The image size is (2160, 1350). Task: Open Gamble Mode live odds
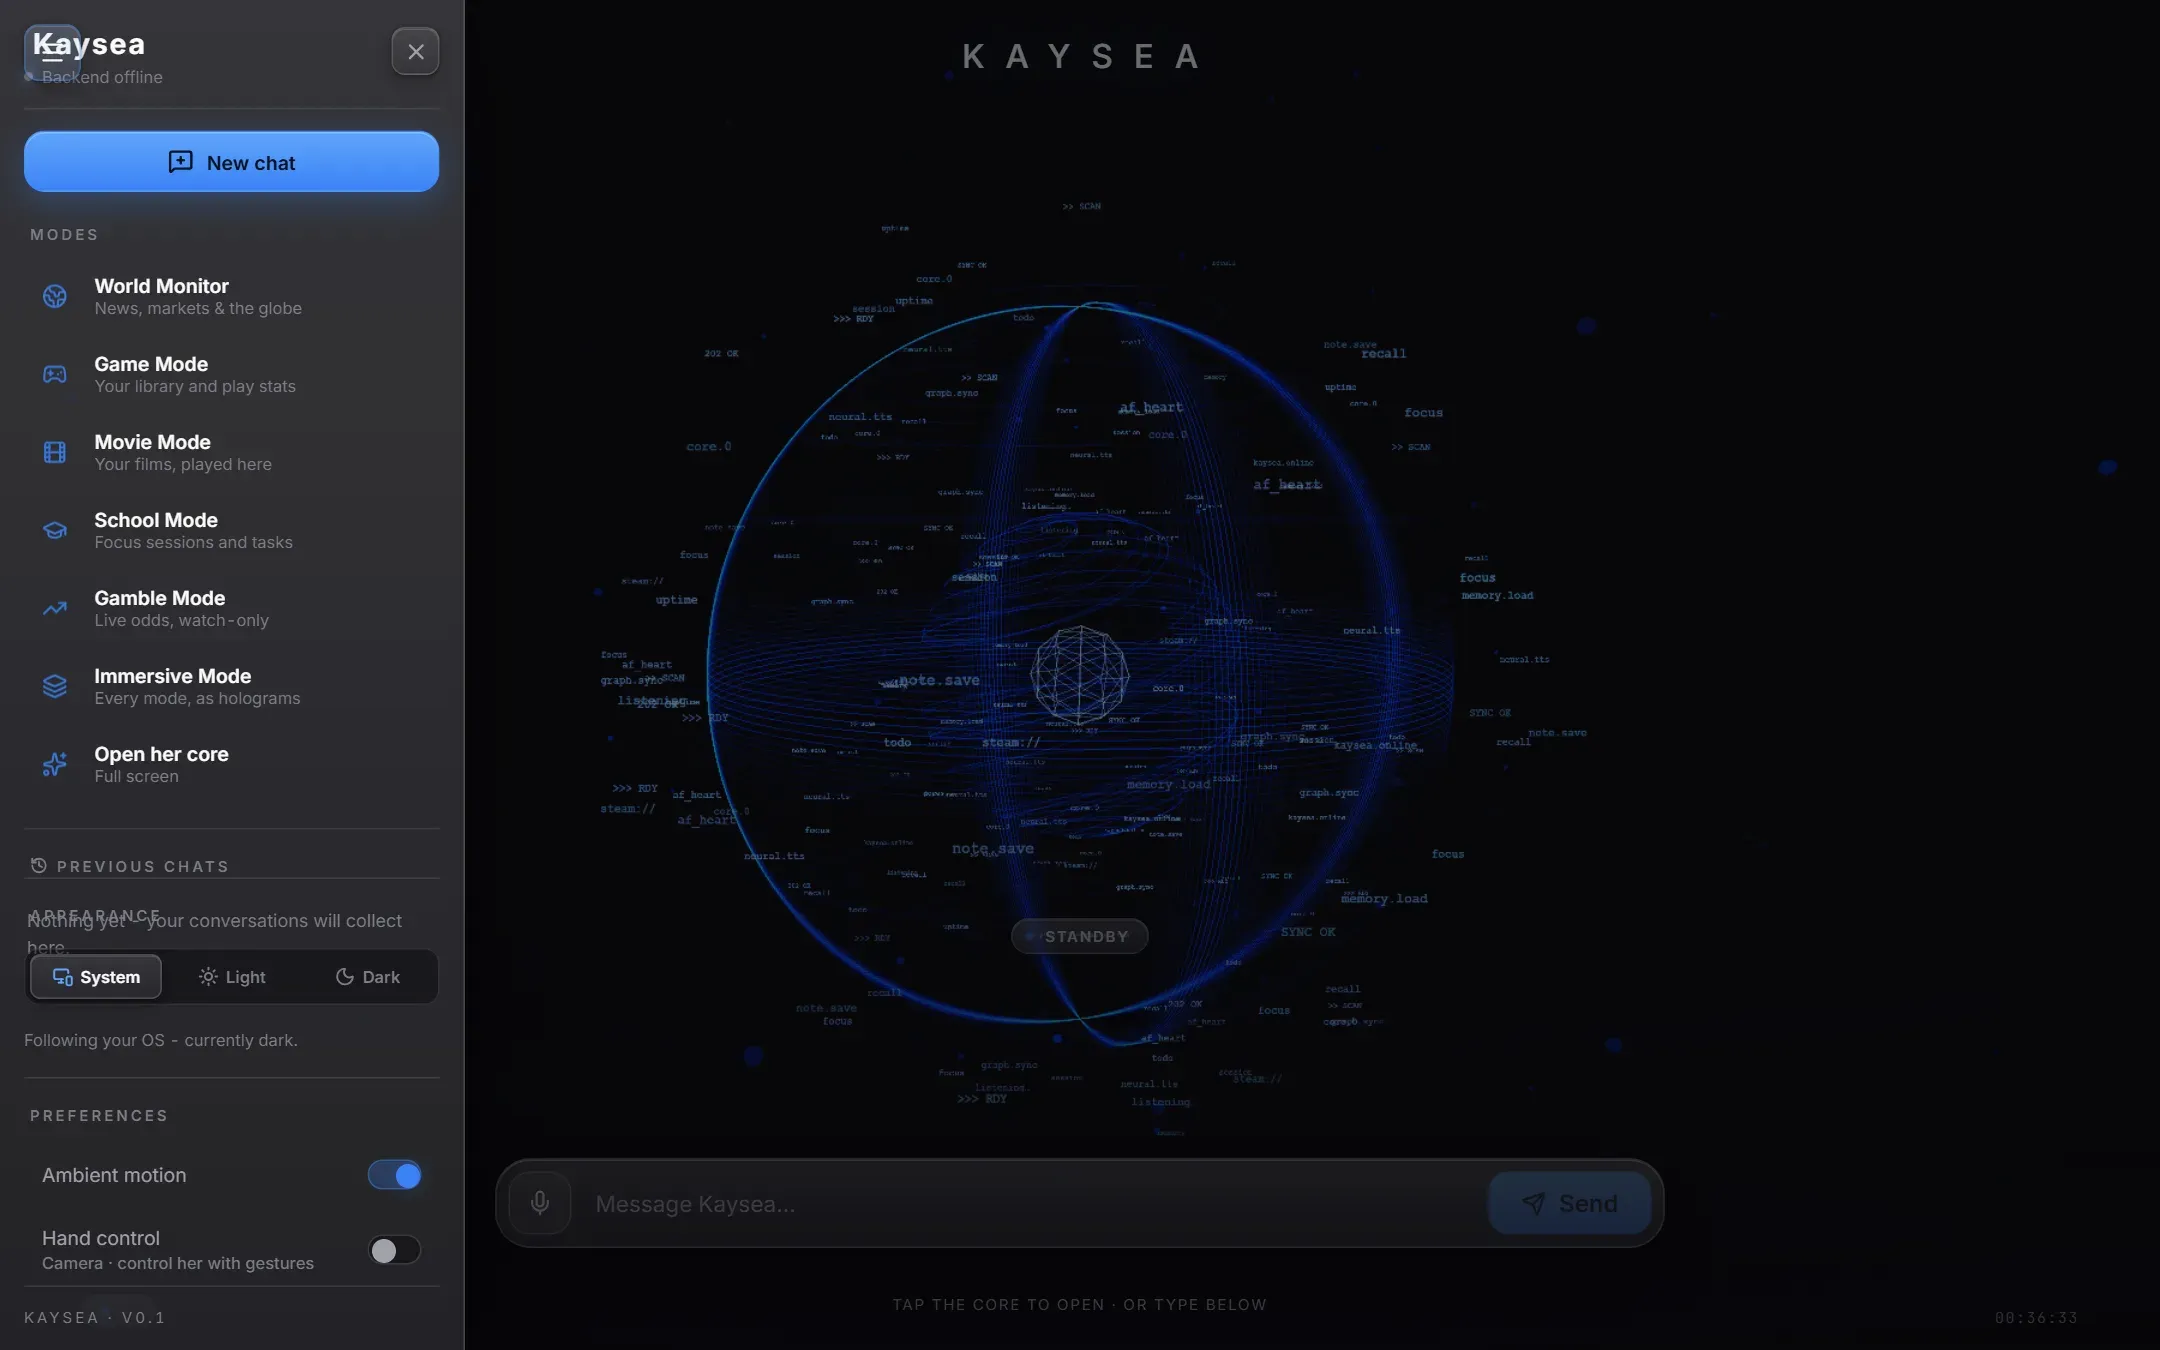pos(231,608)
